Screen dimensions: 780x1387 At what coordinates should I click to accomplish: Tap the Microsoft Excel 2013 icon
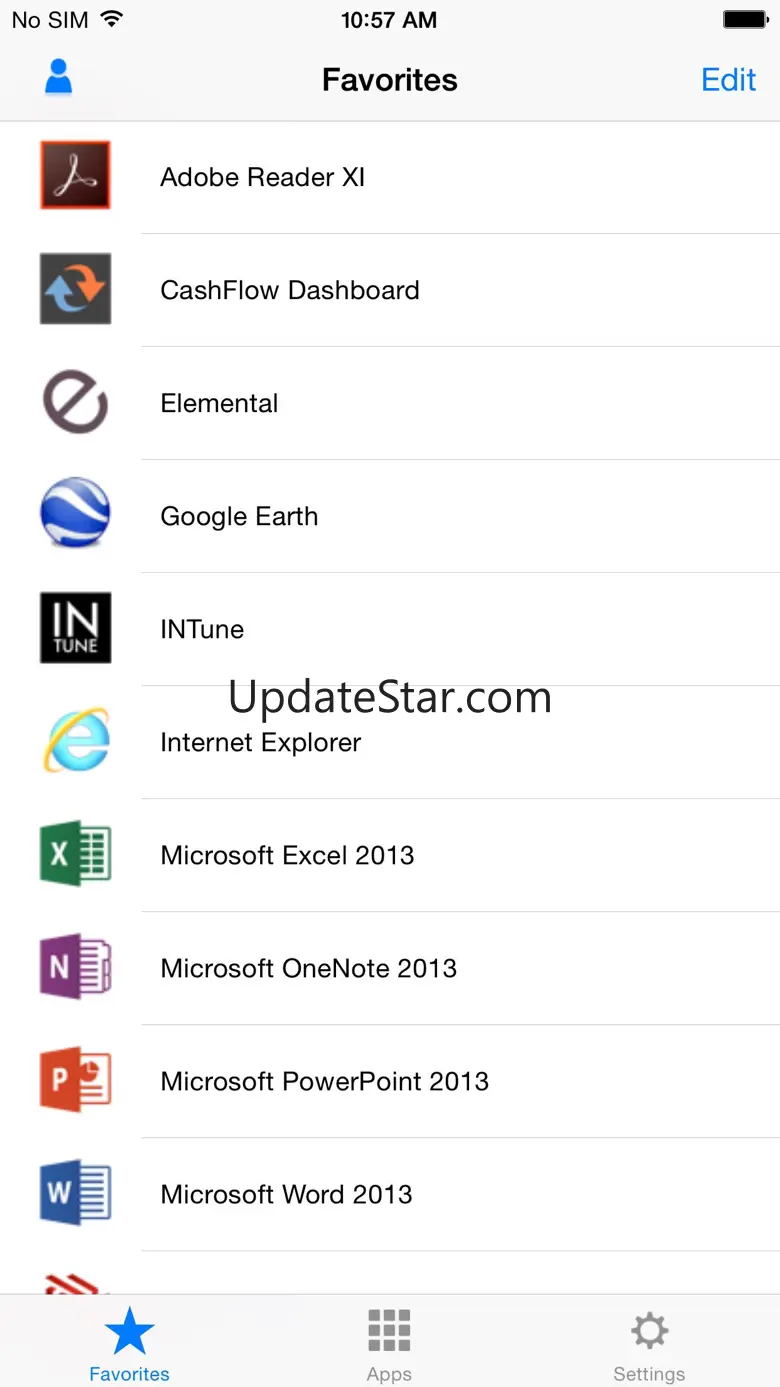click(75, 854)
